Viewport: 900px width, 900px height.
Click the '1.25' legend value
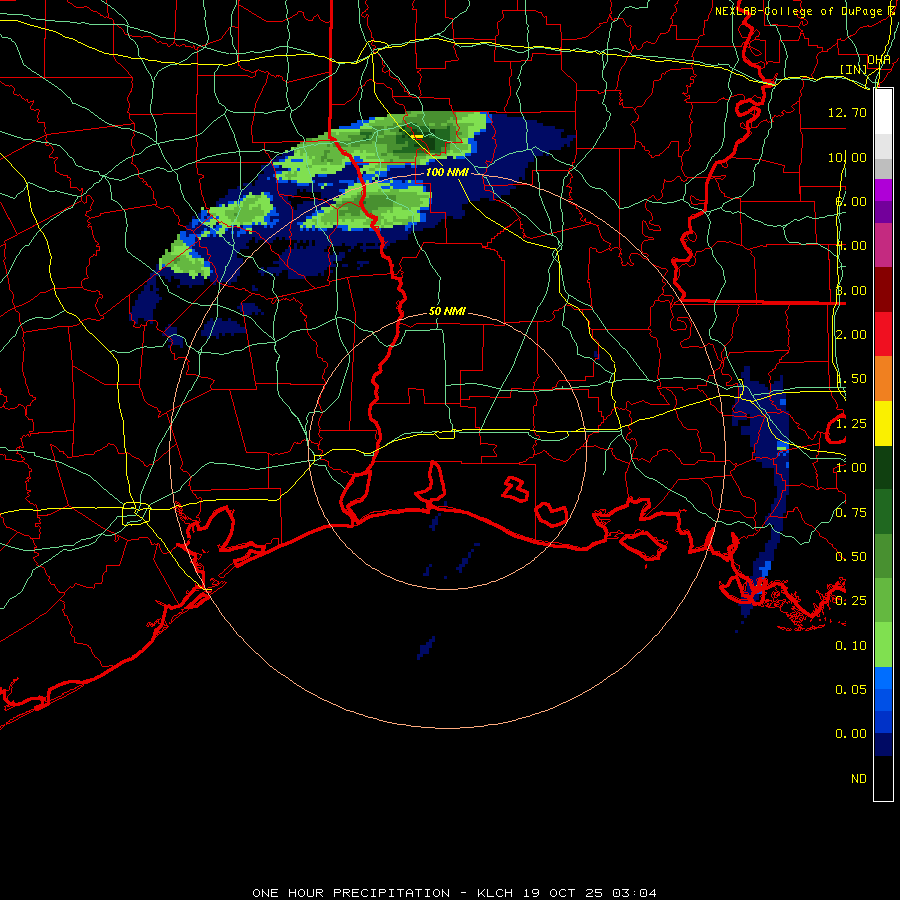(851, 424)
